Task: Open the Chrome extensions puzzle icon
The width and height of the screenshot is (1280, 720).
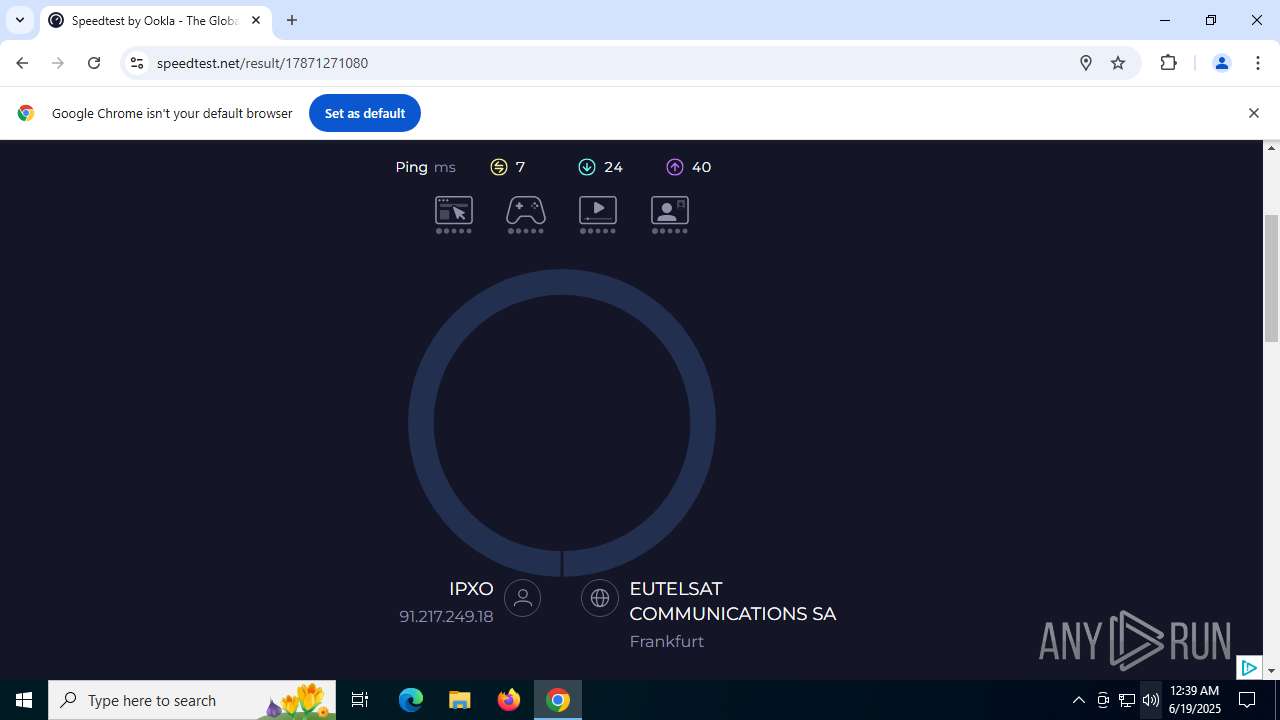Action: point(1168,63)
